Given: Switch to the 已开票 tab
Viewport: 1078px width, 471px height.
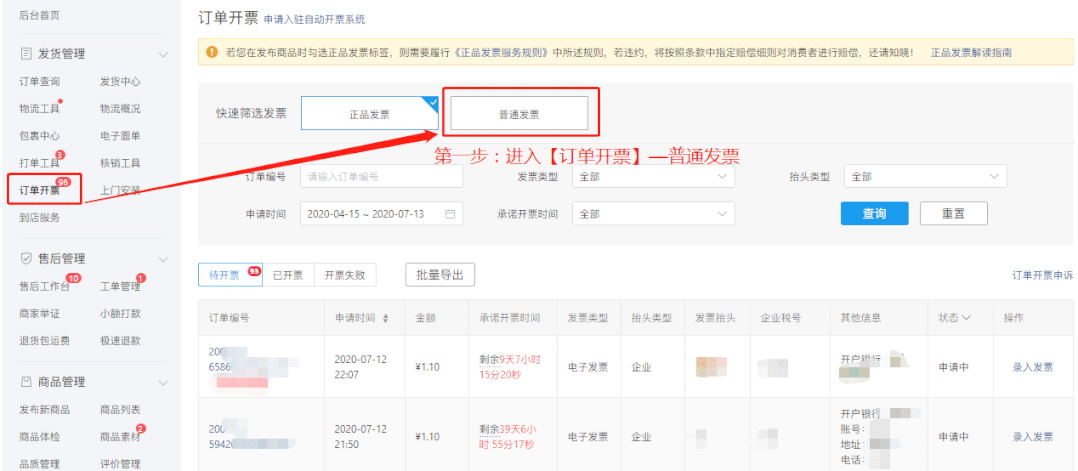Looking at the screenshot, I should pyautogui.click(x=288, y=275).
